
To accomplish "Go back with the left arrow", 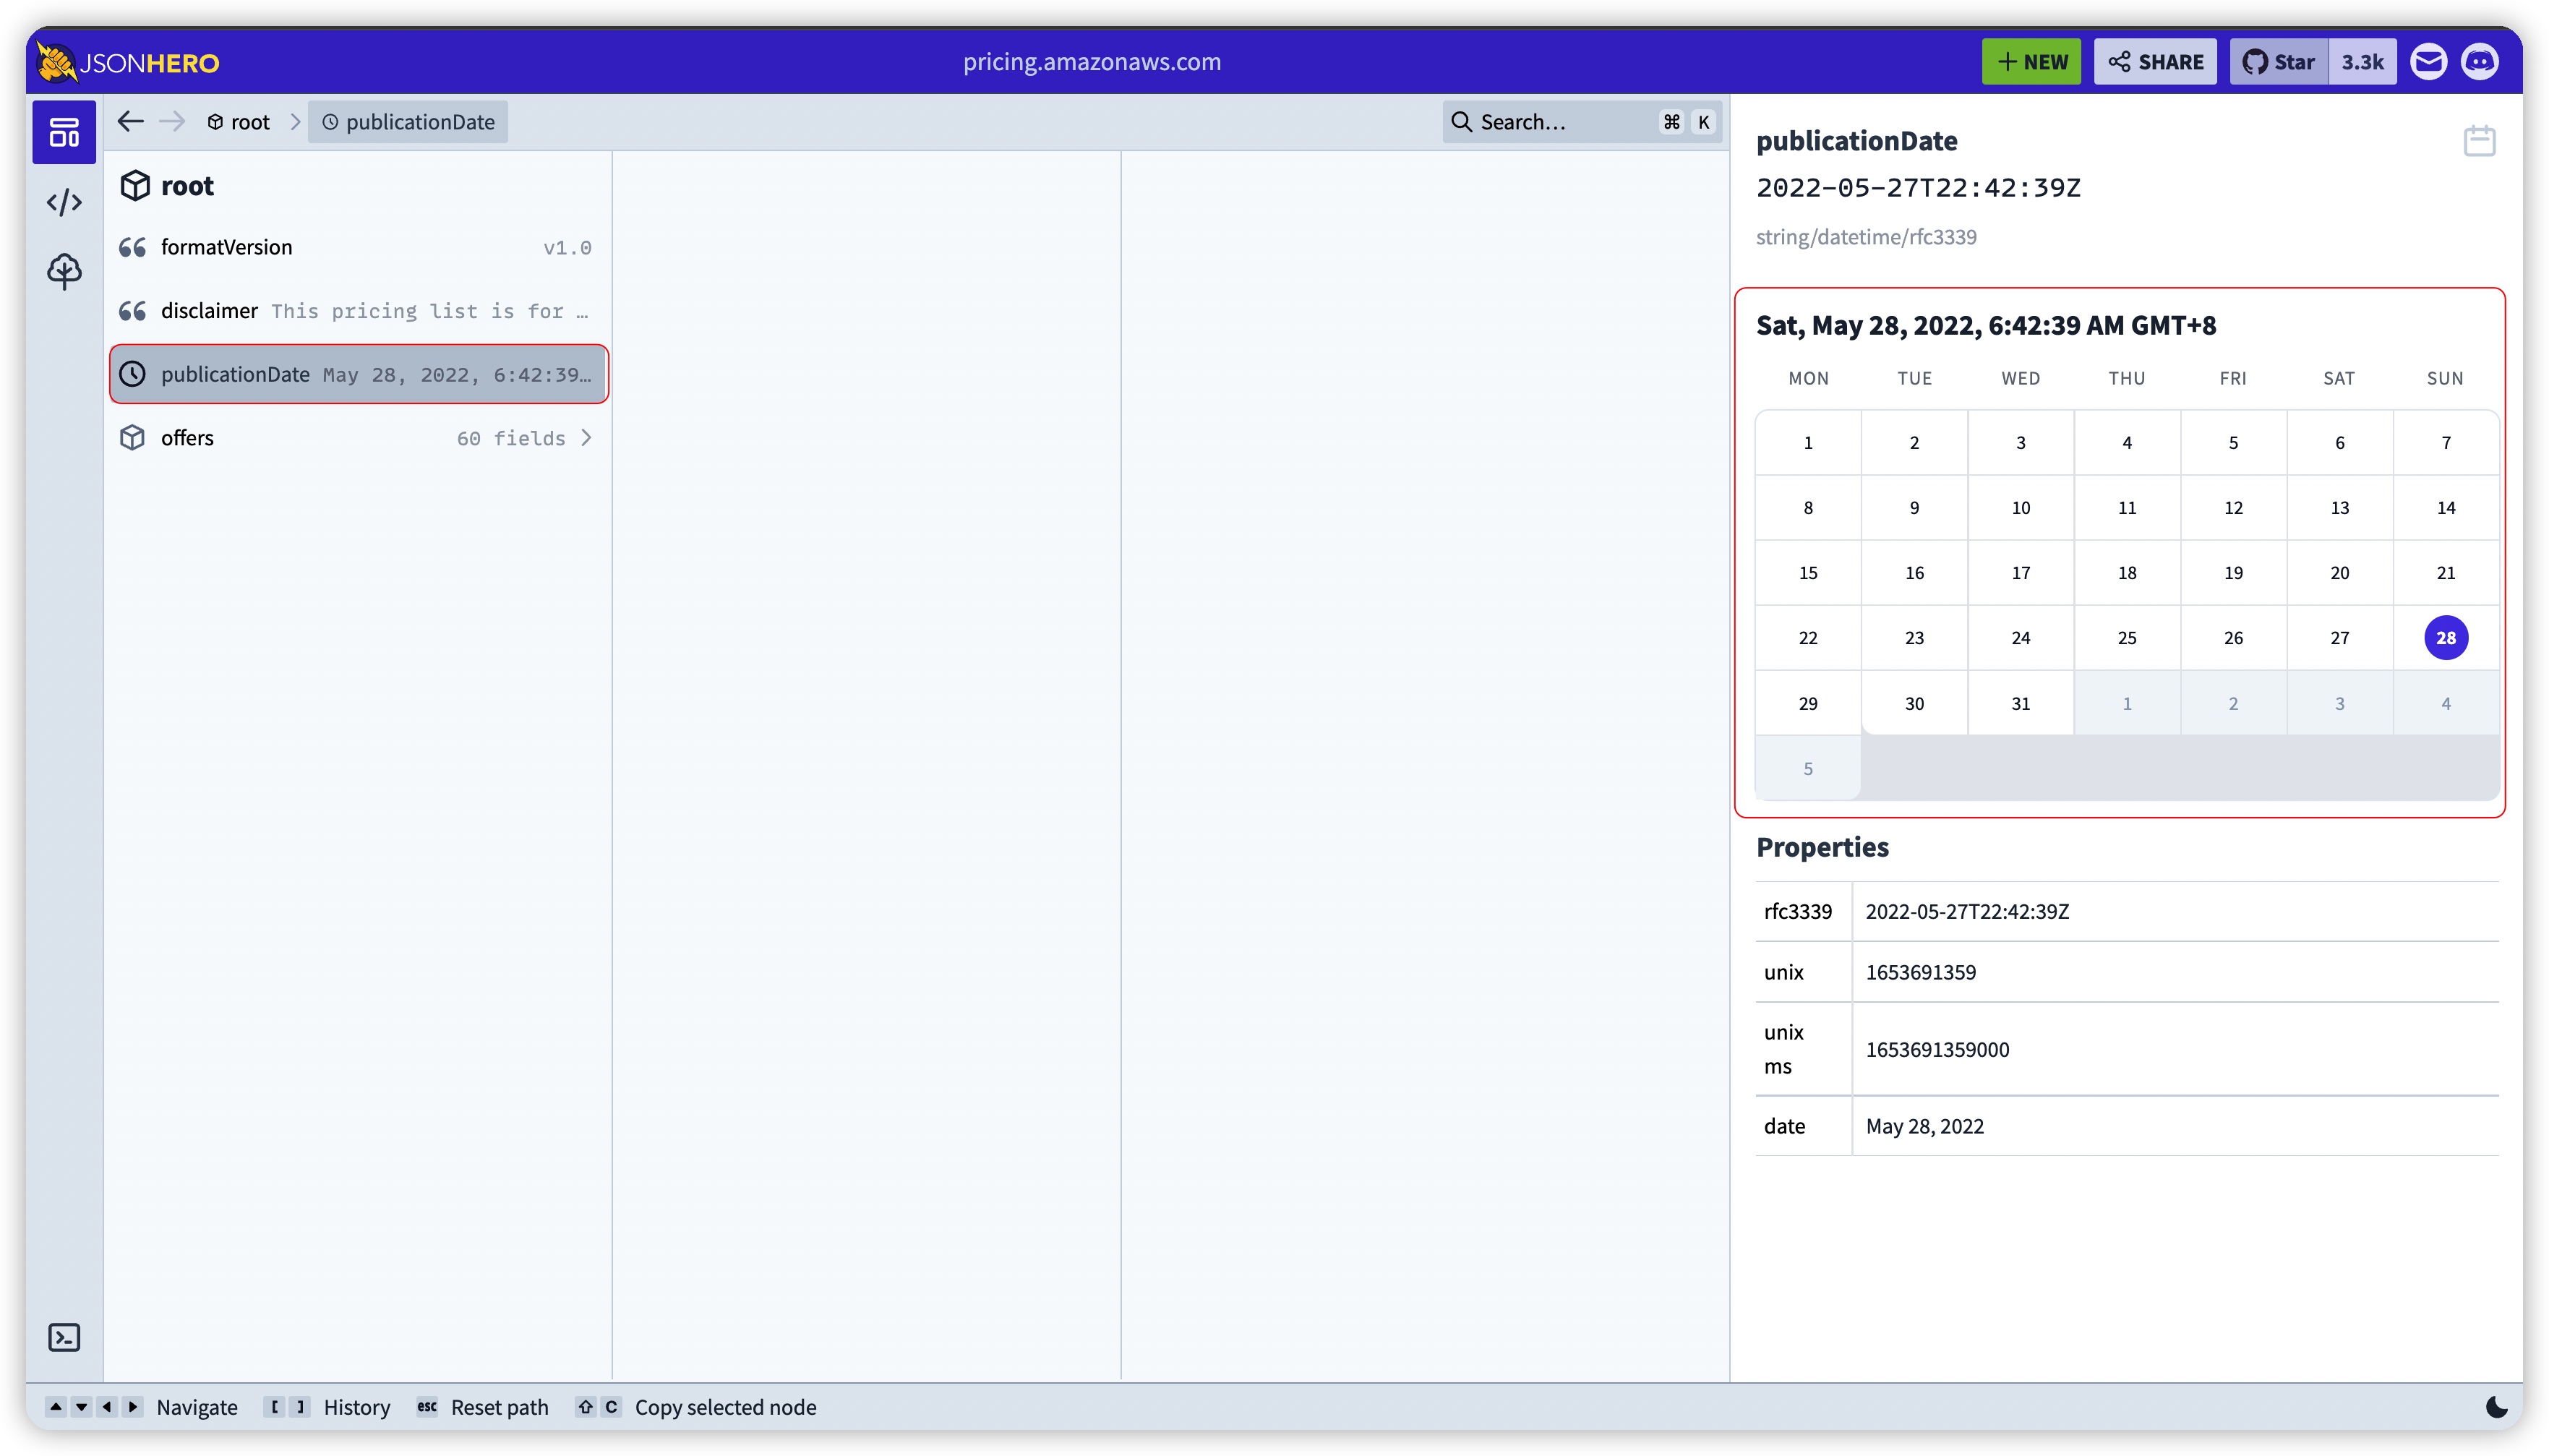I will (131, 122).
